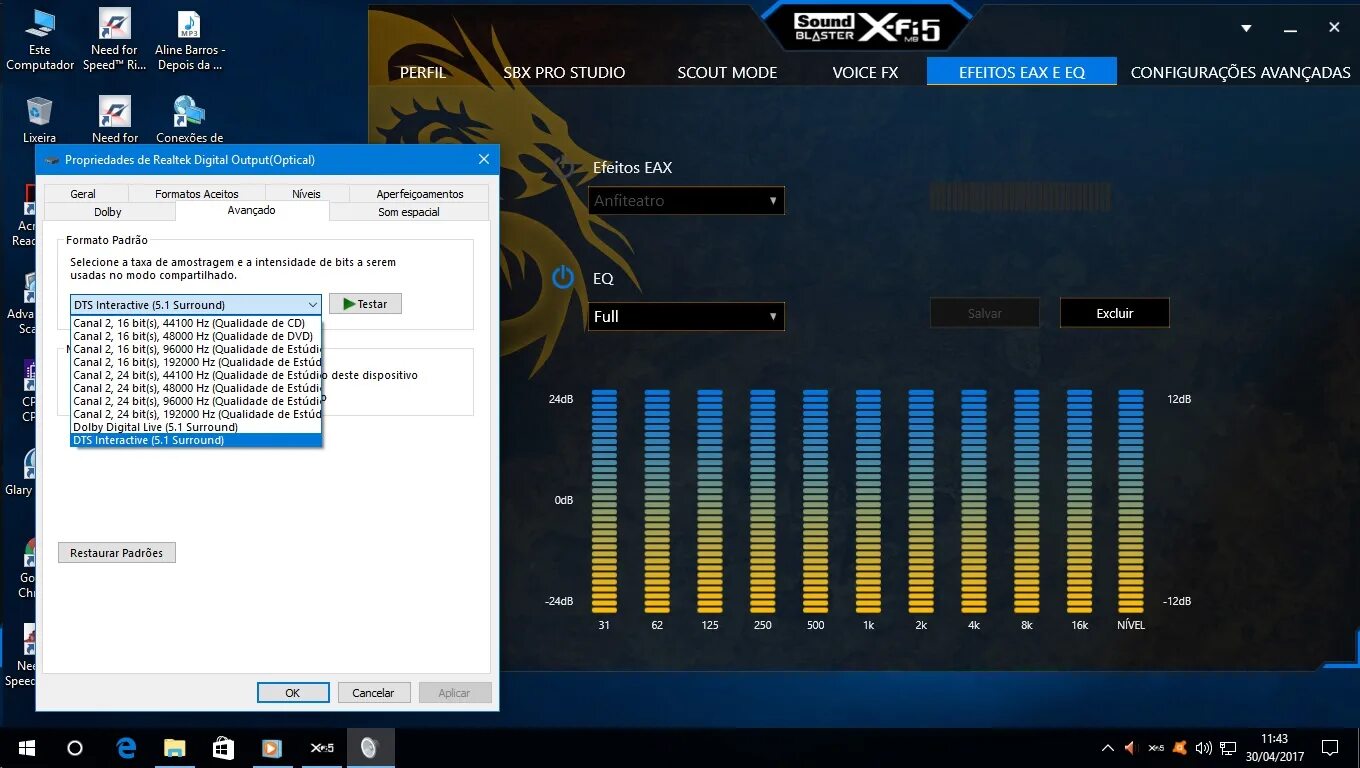1360x768 pixels.
Task: Open Níveis tab
Action: 306,194
